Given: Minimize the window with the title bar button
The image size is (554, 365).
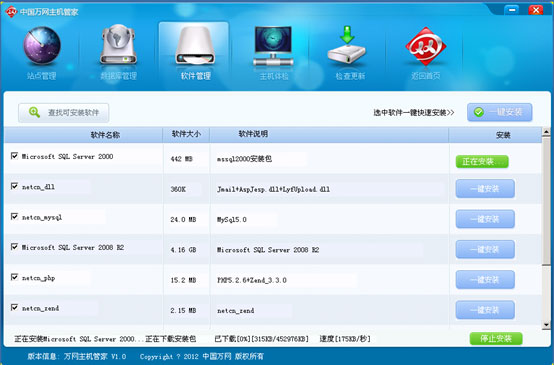Looking at the screenshot, I should point(512,10).
